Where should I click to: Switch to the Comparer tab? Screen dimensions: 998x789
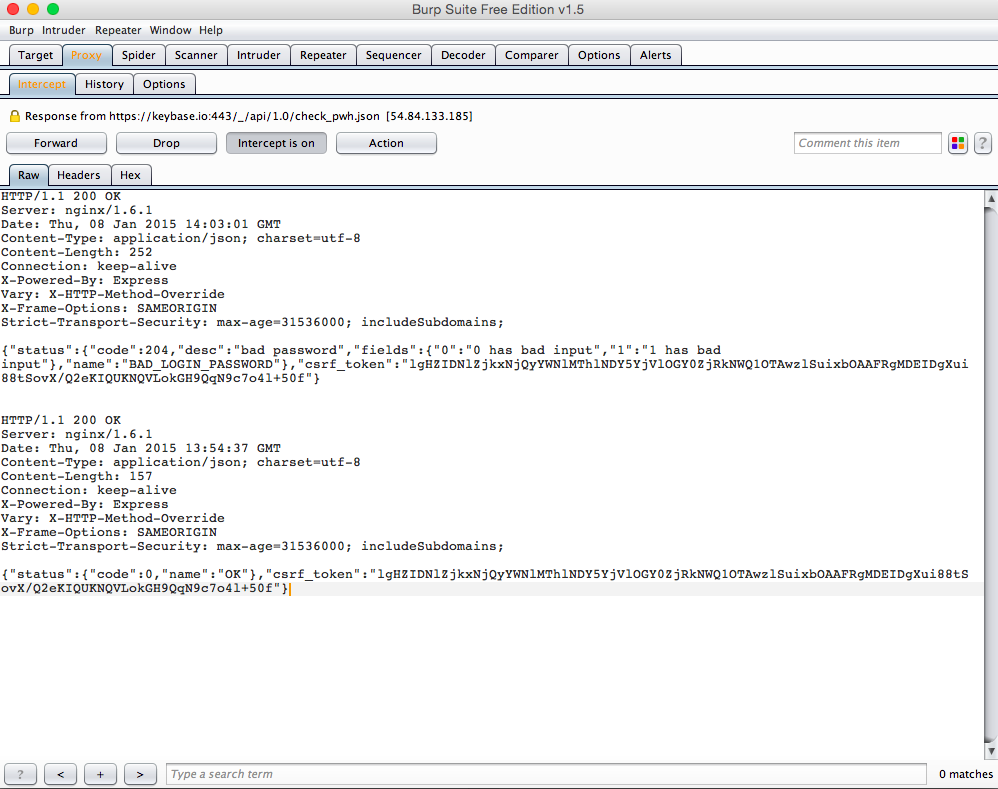click(x=531, y=55)
